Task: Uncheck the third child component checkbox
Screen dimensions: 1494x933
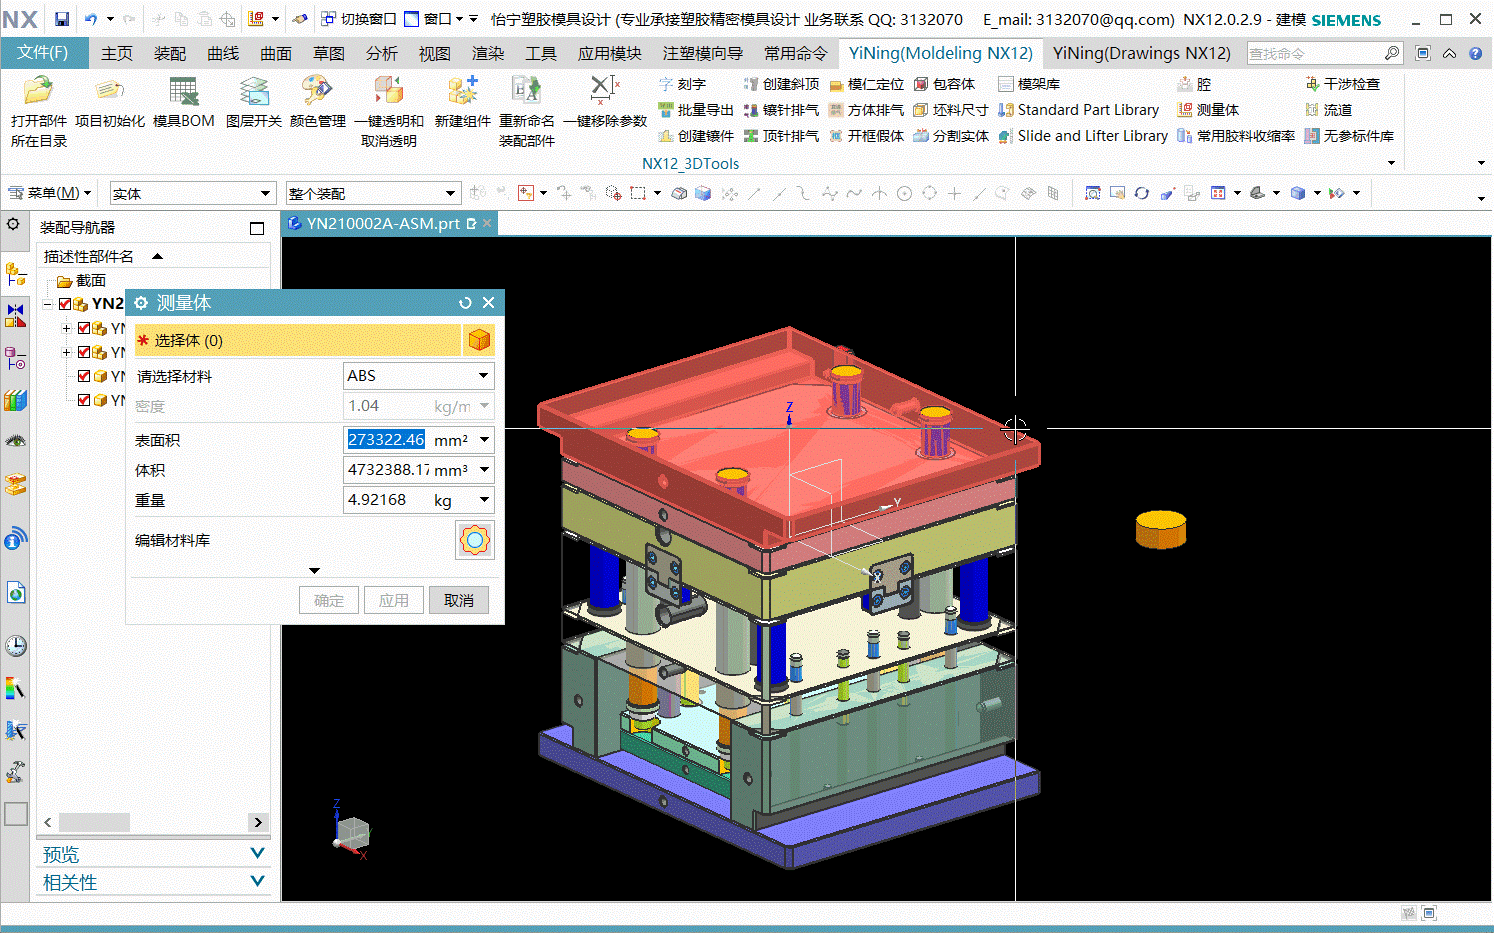Action: click(84, 376)
